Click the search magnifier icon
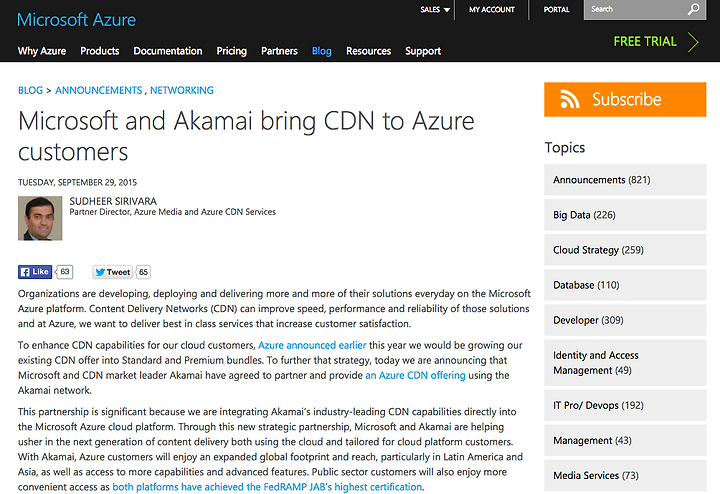This screenshot has height=494, width=720. point(693,9)
